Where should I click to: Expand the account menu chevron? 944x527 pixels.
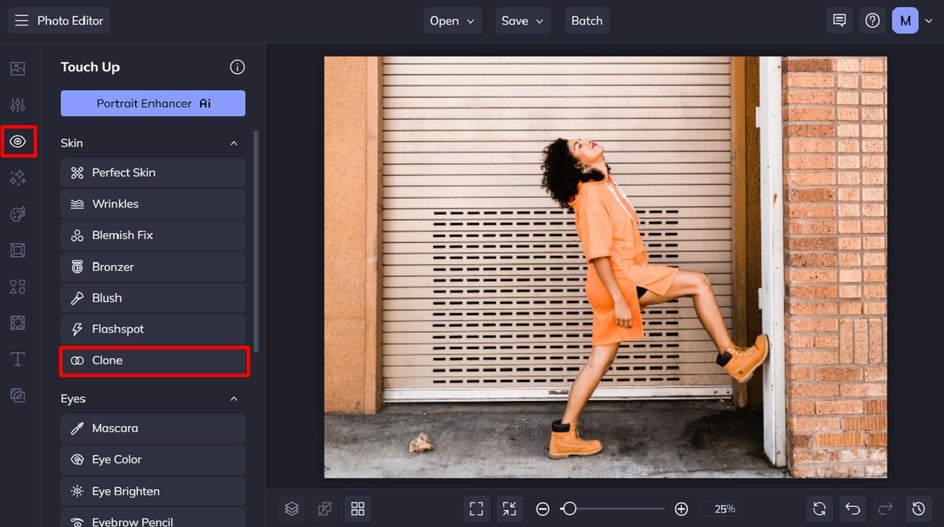[x=929, y=21]
